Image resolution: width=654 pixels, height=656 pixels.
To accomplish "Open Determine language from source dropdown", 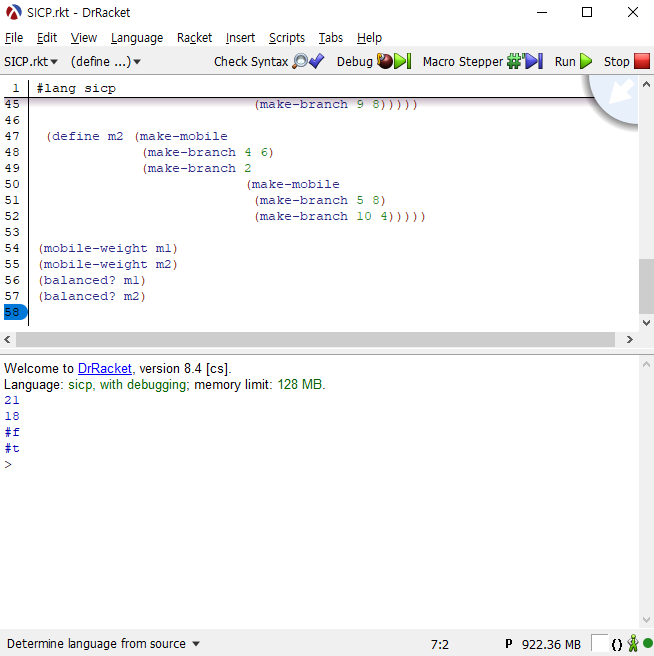I will click(x=104, y=644).
